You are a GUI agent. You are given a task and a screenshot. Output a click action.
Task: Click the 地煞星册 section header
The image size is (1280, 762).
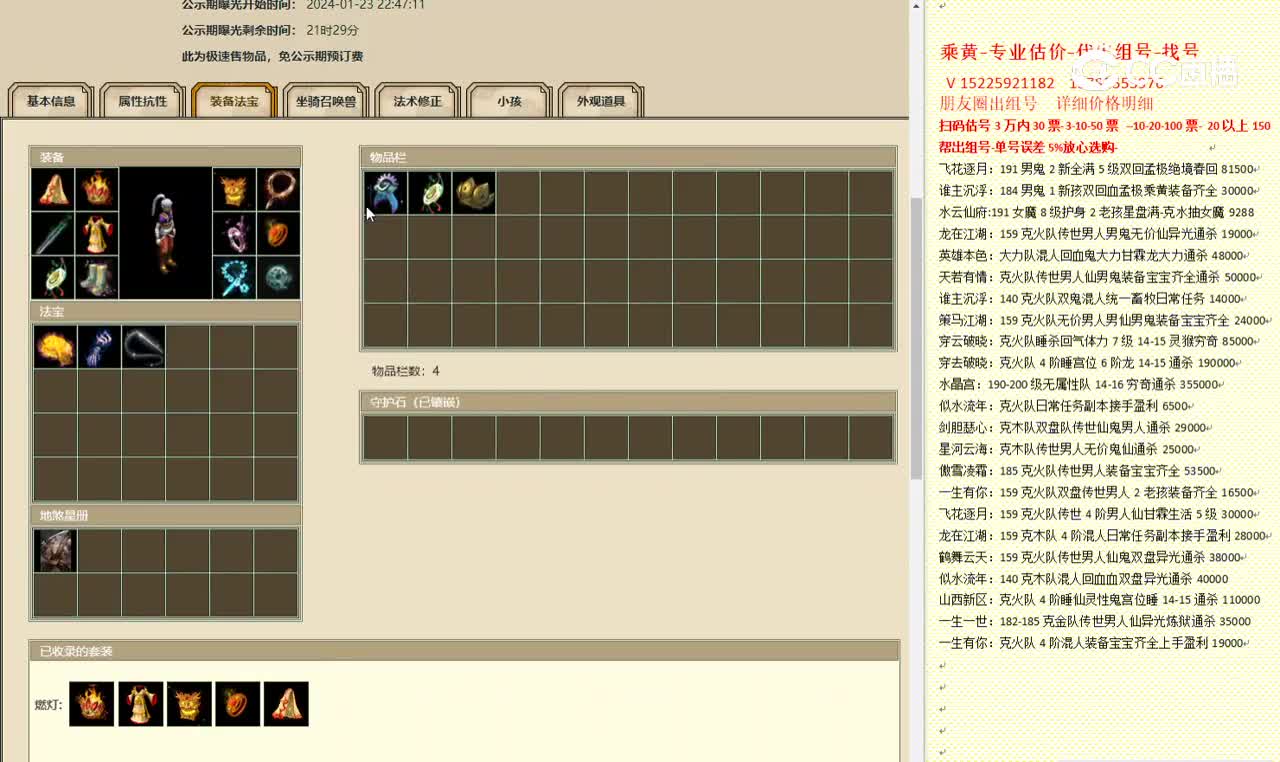165,515
